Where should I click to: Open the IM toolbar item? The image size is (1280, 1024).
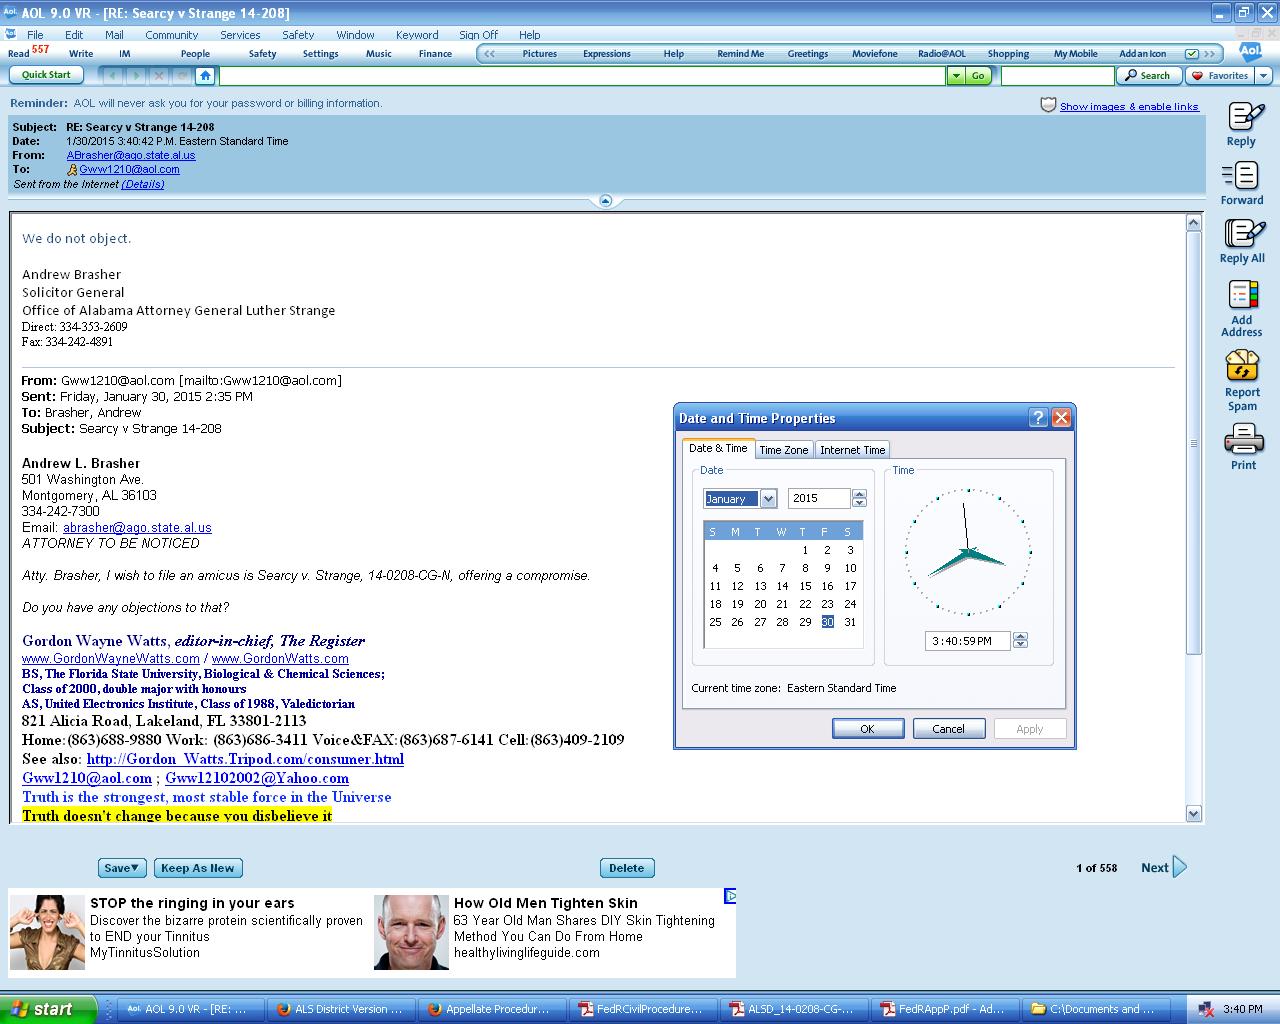coord(125,54)
